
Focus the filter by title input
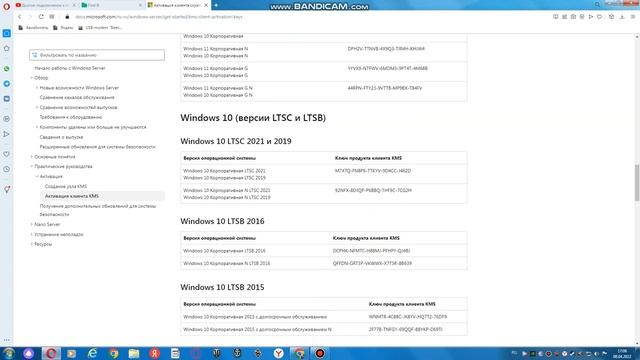97,55
